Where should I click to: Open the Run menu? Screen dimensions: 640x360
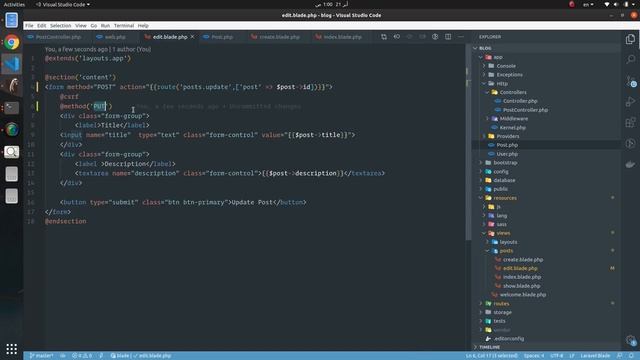tap(105, 25)
